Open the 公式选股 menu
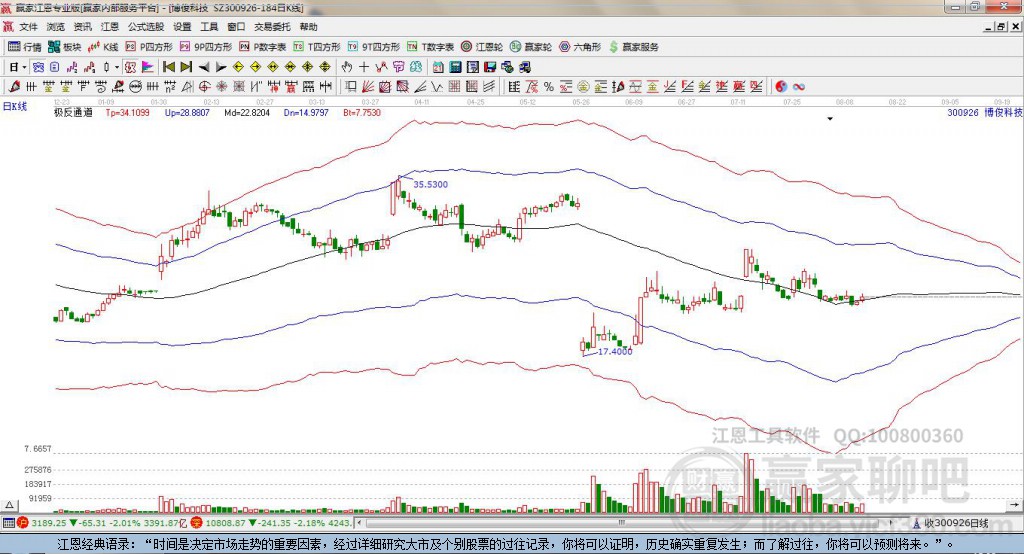1024x554 pixels. (x=146, y=27)
